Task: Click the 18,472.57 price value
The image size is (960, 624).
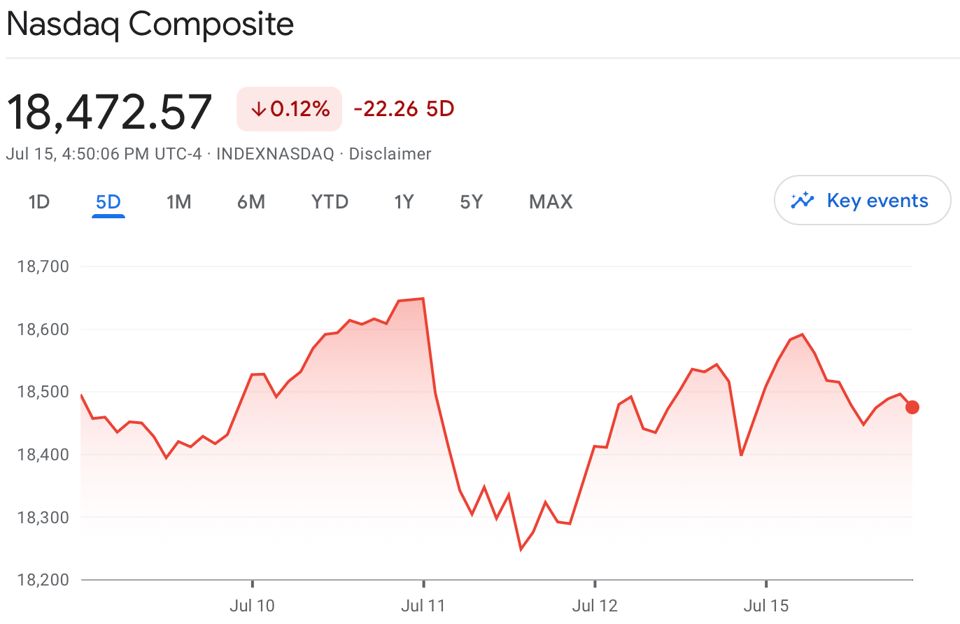Action: point(109,111)
